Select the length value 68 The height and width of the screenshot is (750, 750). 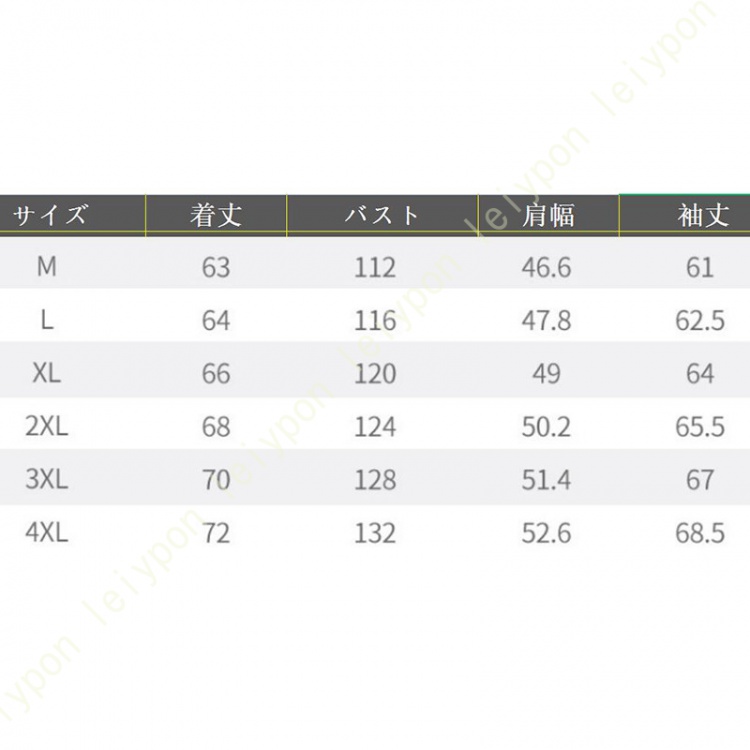click(216, 426)
